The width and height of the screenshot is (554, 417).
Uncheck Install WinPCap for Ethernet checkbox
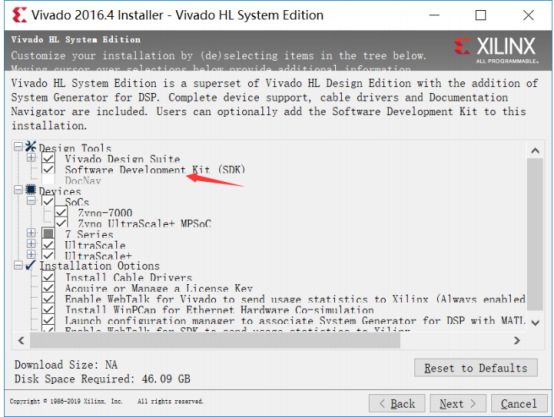point(48,309)
